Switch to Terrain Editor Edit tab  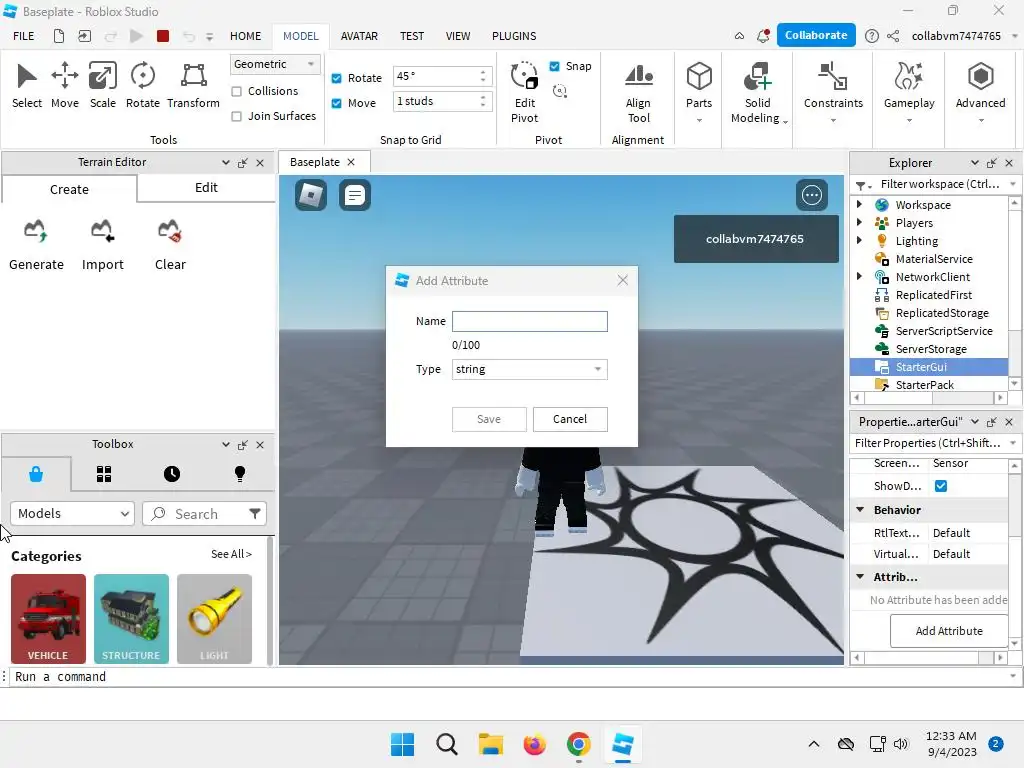206,188
